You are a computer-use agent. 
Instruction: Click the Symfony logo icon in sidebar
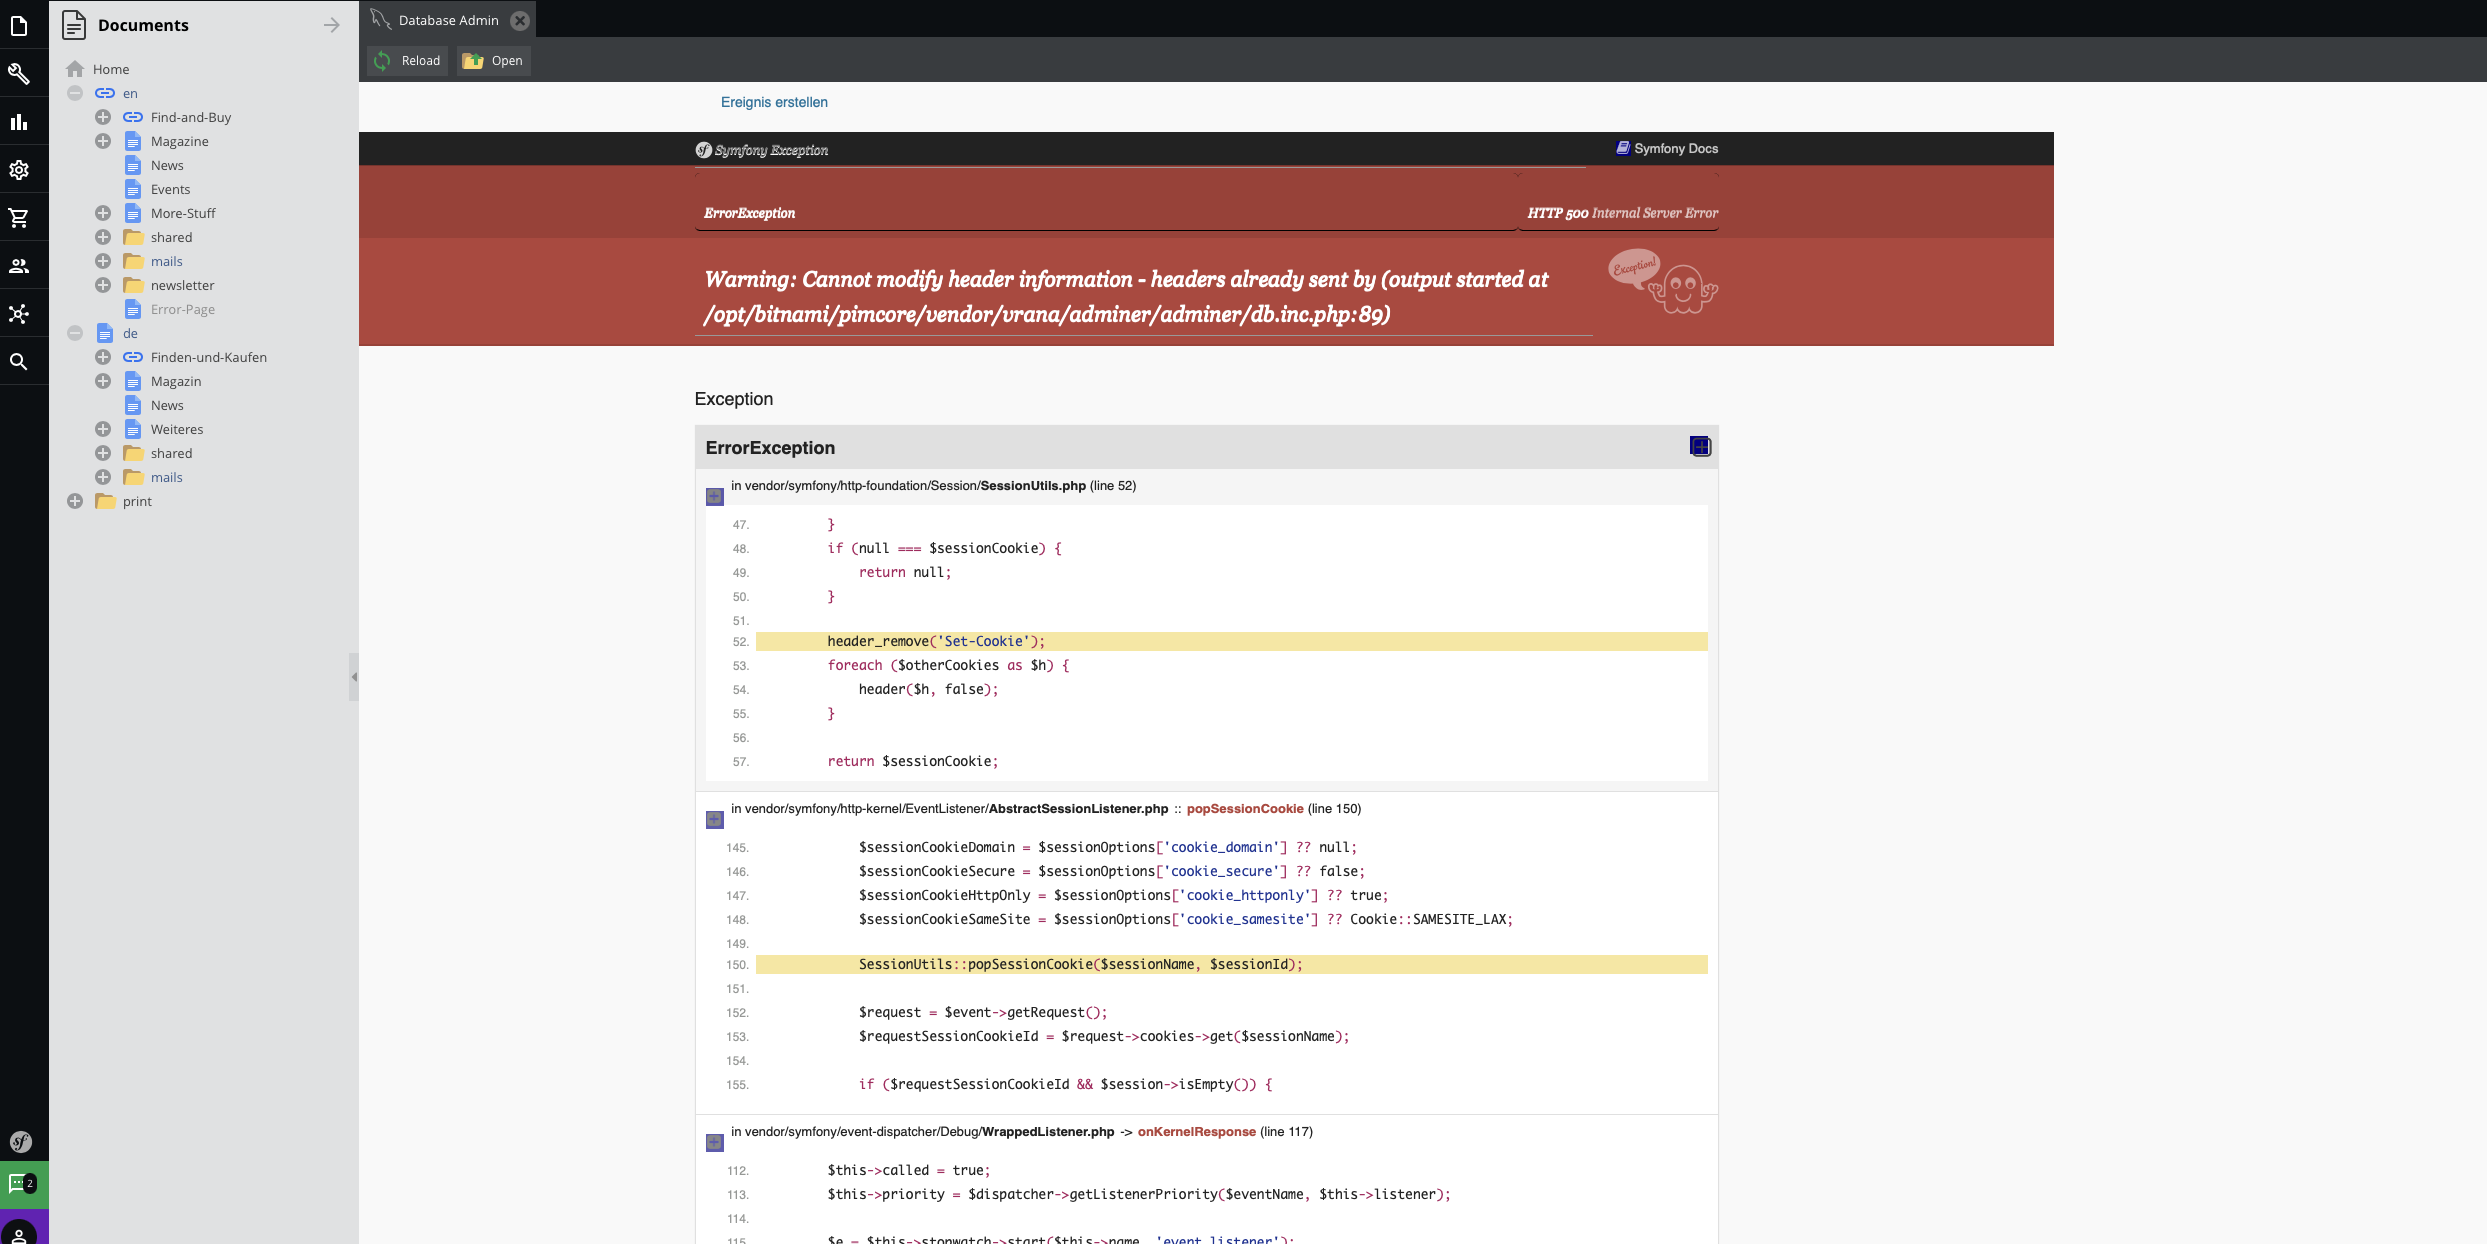[20, 1141]
